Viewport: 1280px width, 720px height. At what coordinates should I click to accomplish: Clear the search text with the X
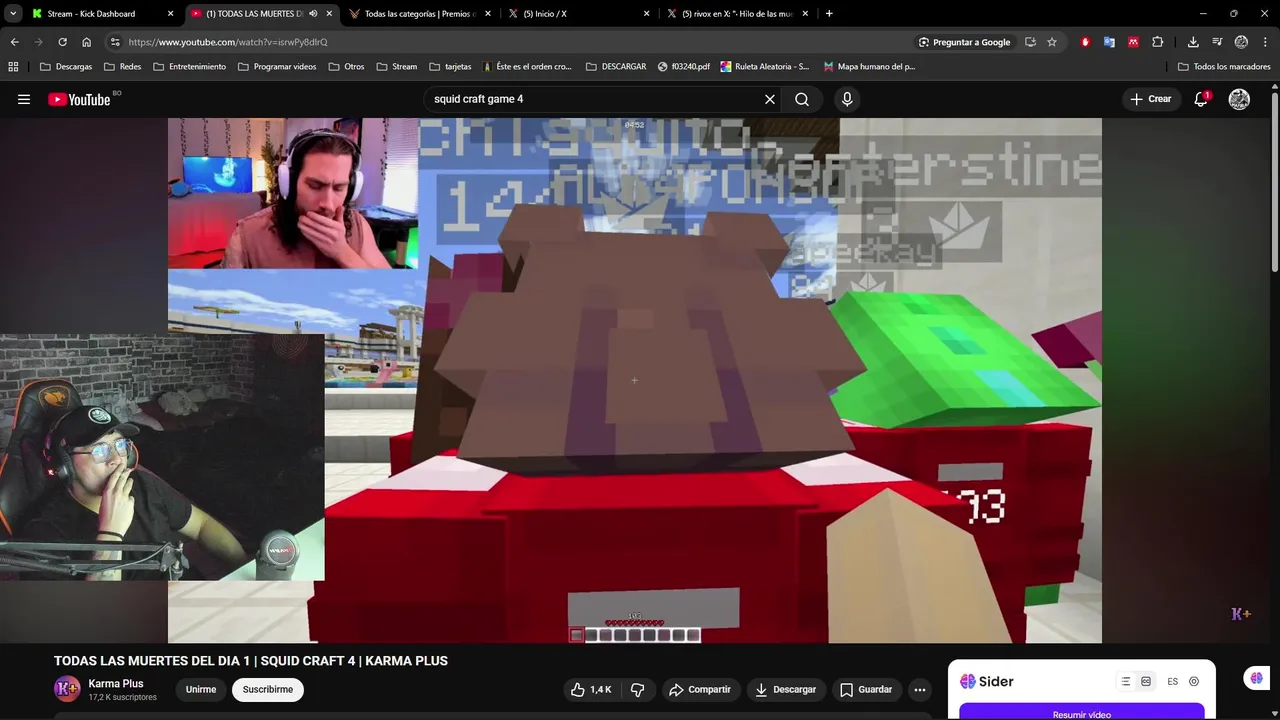coord(769,99)
